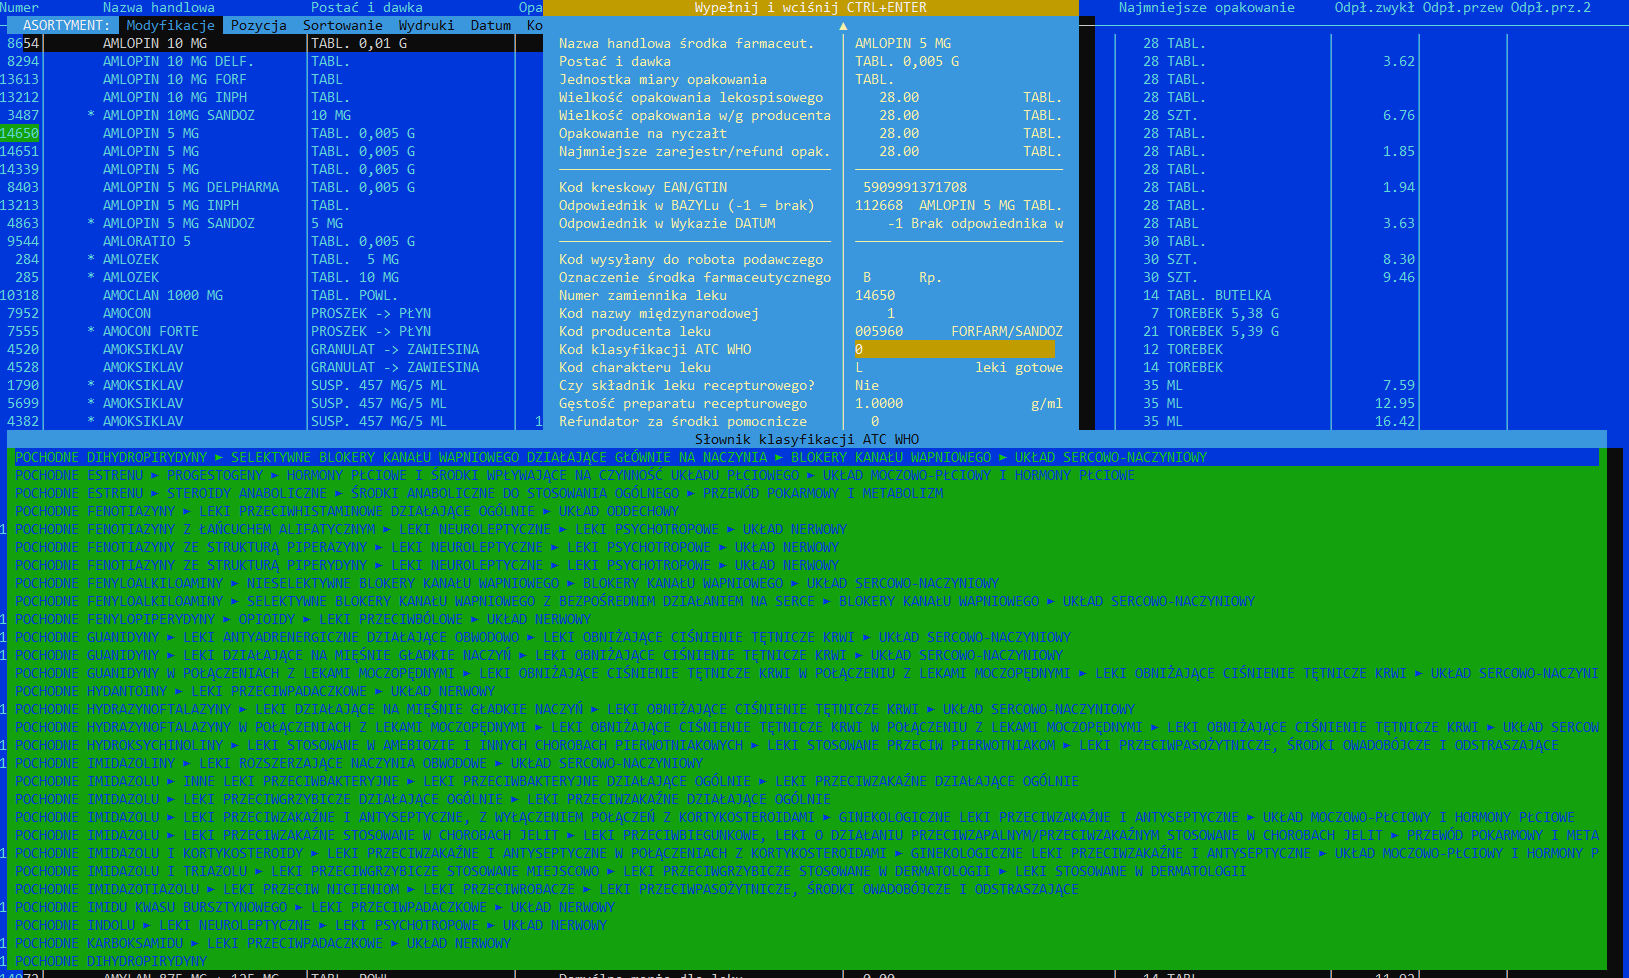Select the AMLOPIN 10MG SANDOZ row

[x=178, y=115]
